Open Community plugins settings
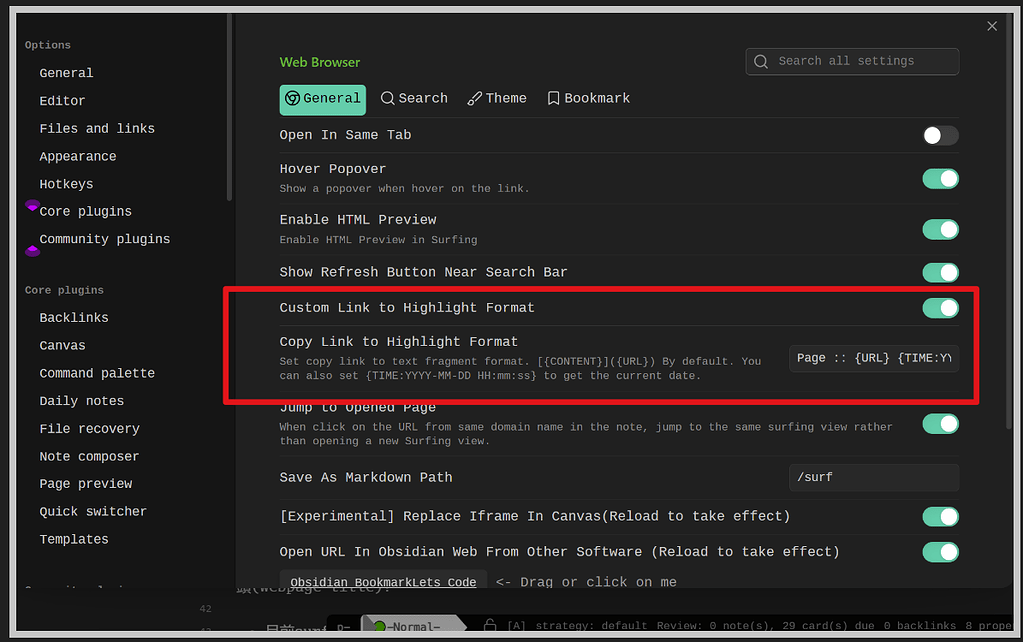This screenshot has width=1023, height=642. [104, 240]
